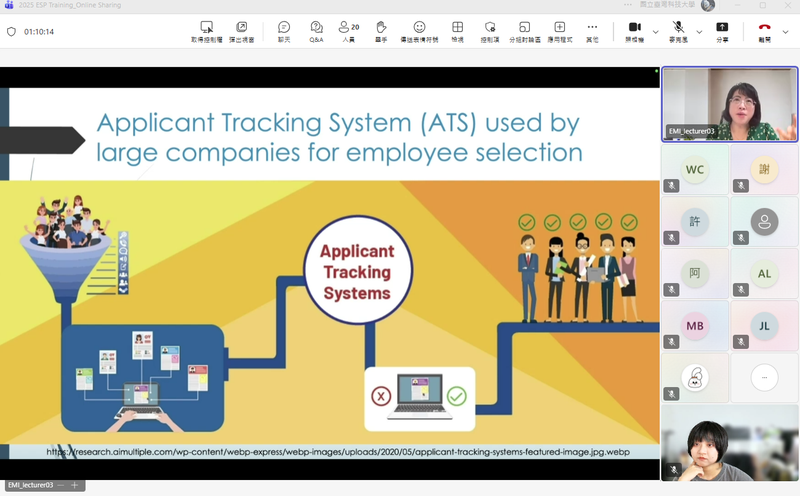Toggle the camera on or off
The height and width of the screenshot is (496, 800).
point(634,31)
